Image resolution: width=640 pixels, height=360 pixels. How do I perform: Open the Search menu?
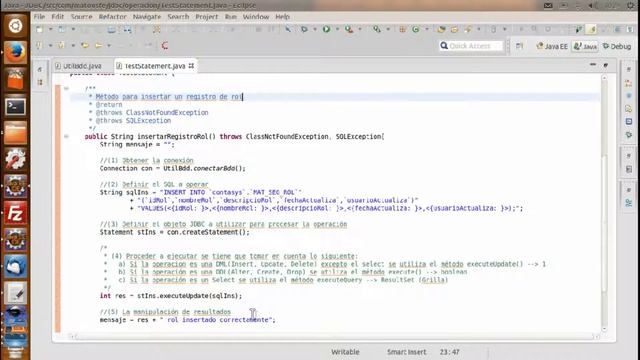point(178,17)
